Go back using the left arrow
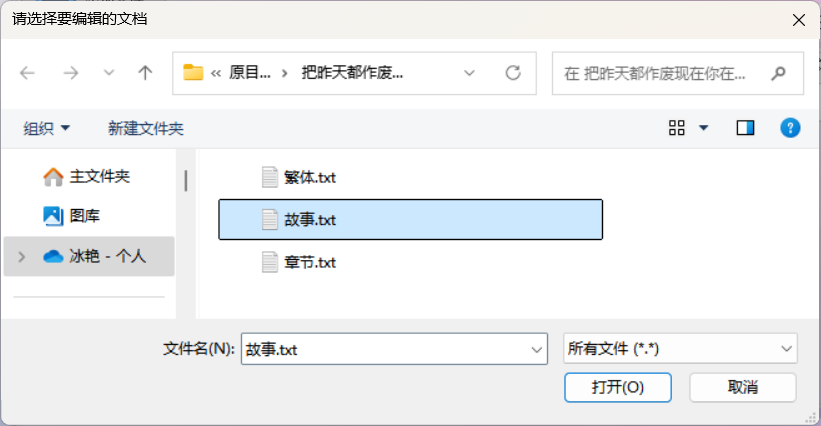 pos(27,73)
